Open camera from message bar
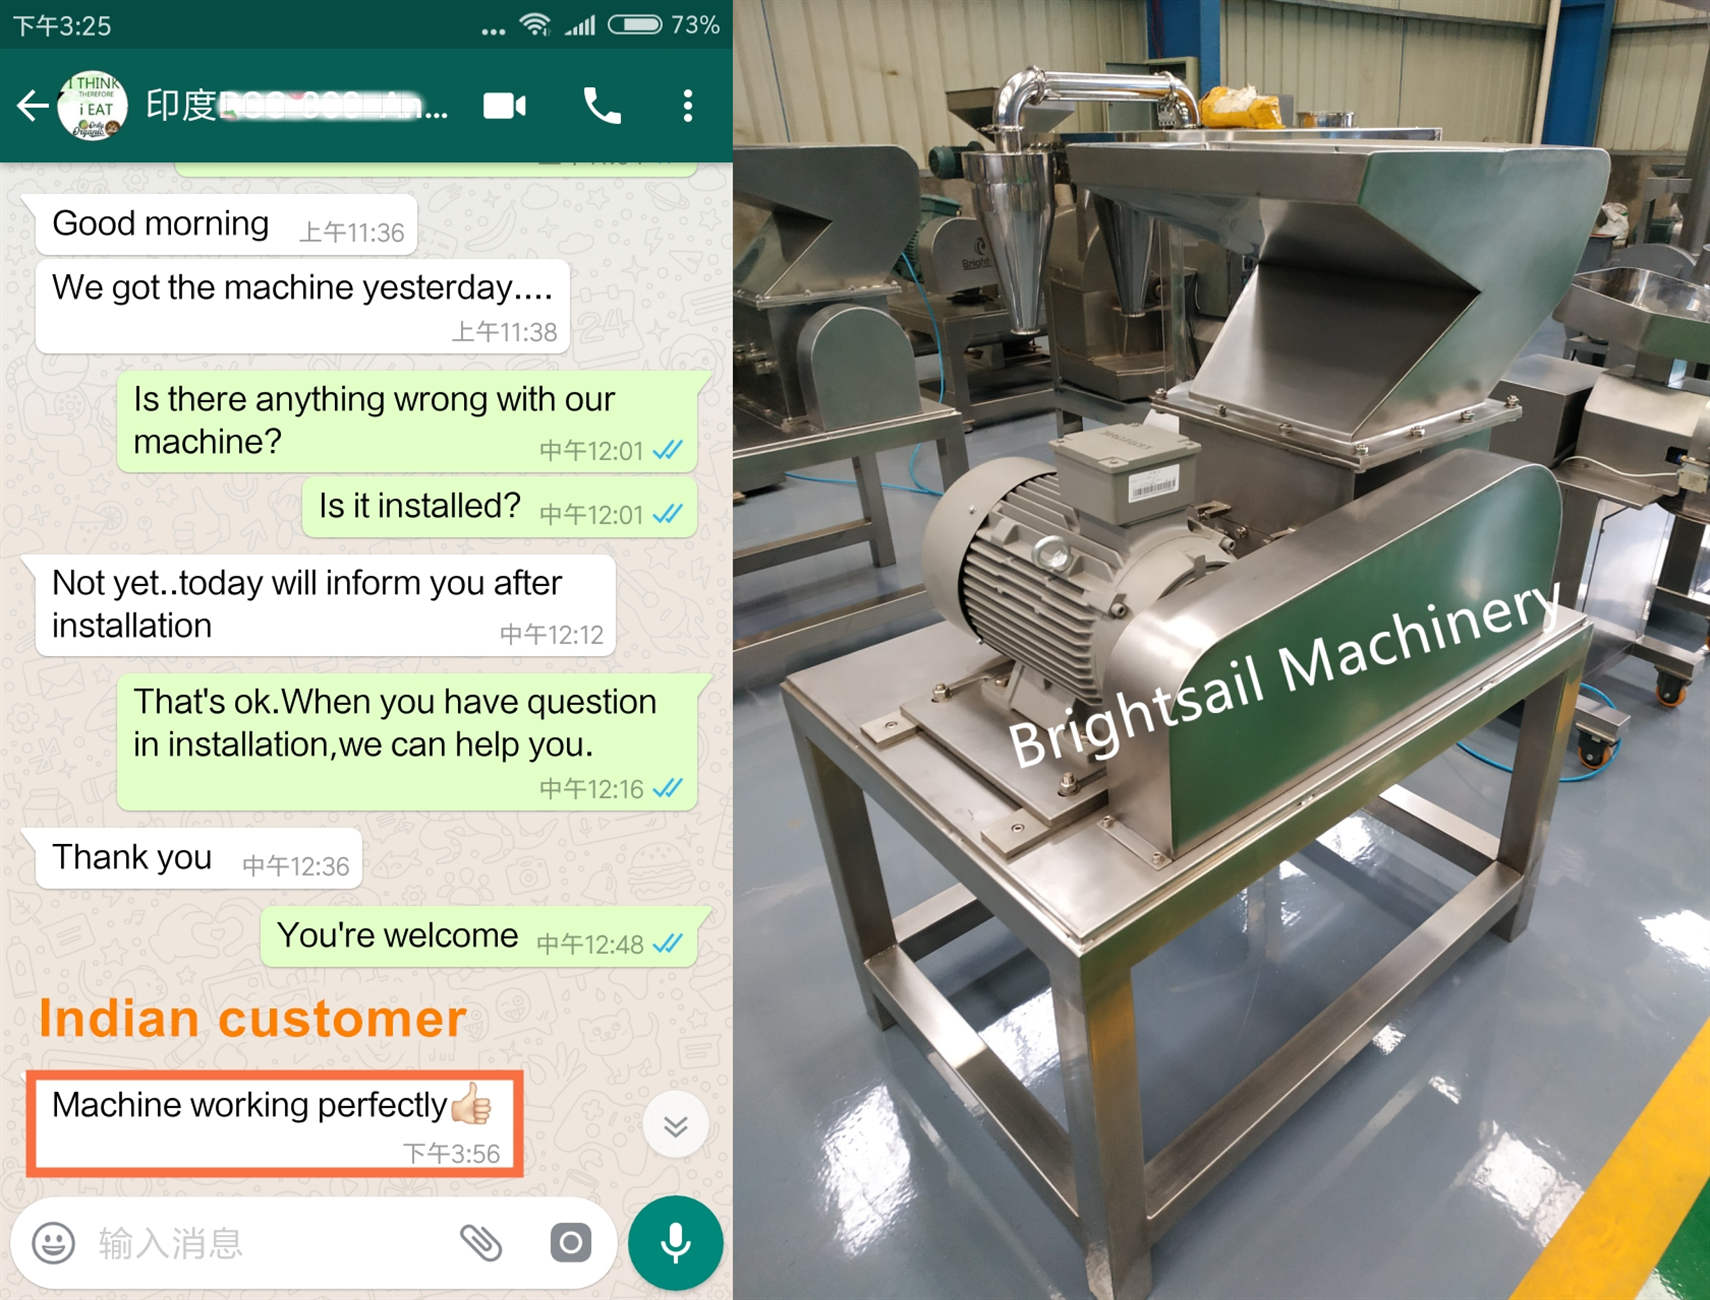 (571, 1243)
